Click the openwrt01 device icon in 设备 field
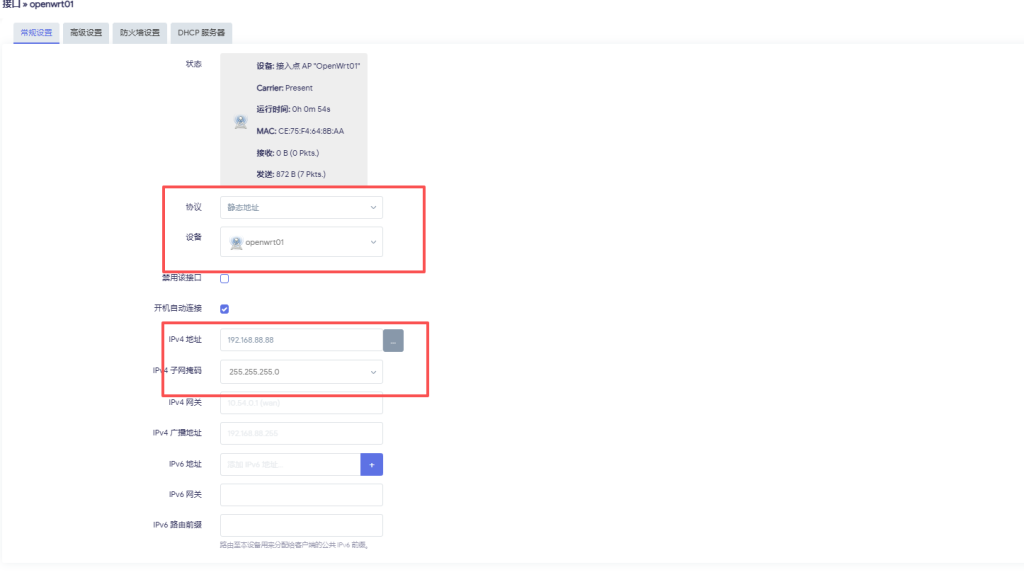The width and height of the screenshot is (1024, 582). click(x=237, y=241)
